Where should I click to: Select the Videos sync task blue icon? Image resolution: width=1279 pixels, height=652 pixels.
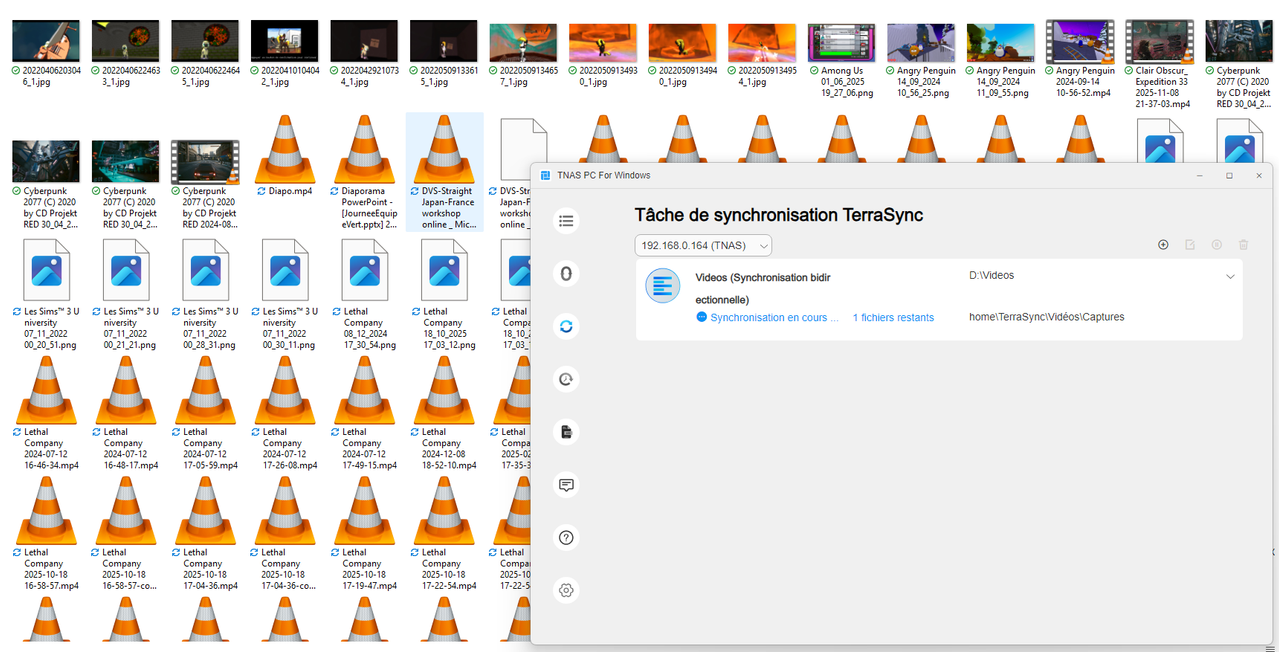663,287
